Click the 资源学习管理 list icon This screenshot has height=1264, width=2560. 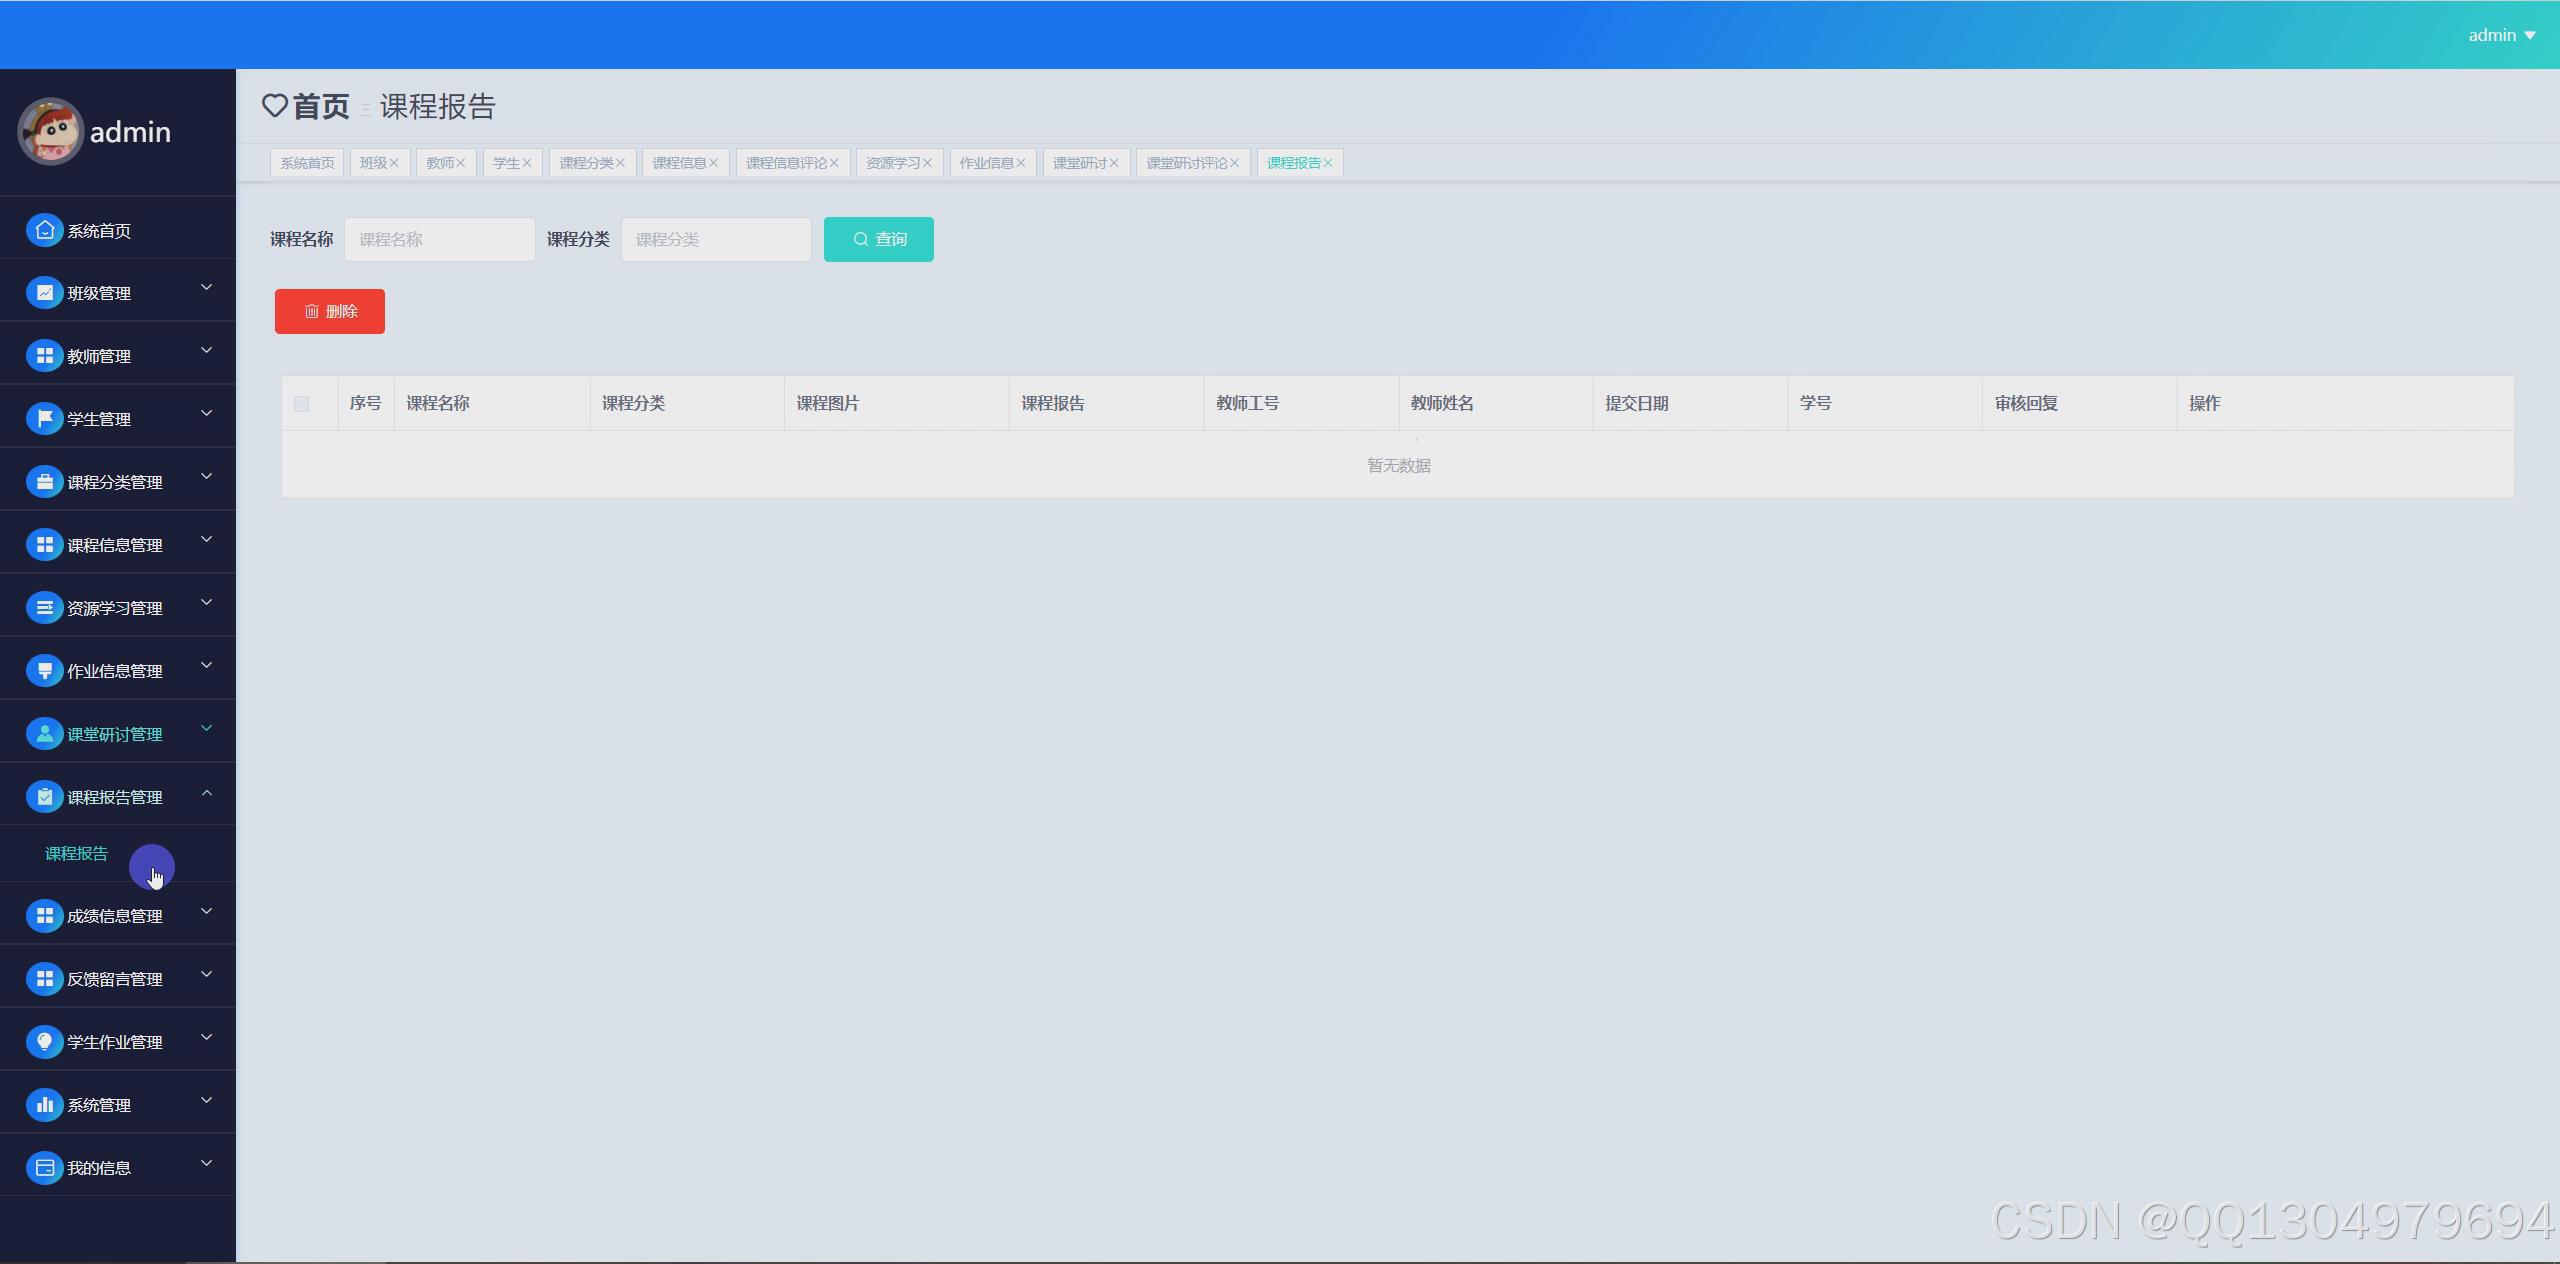[x=44, y=608]
